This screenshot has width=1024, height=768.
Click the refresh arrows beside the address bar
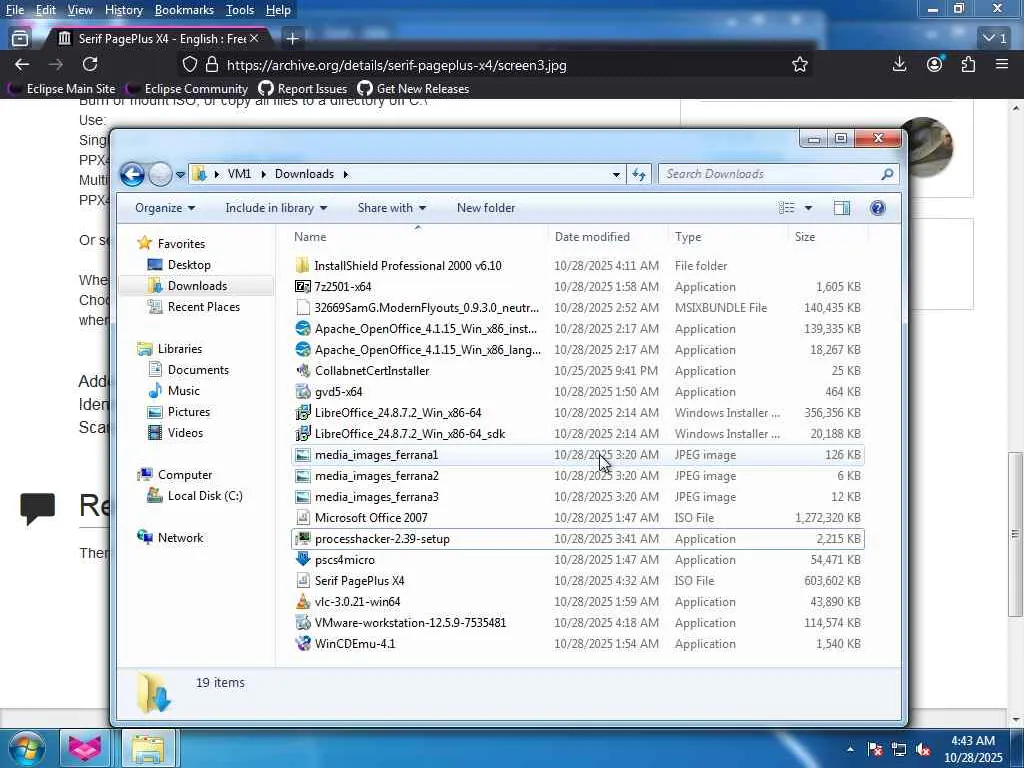pos(638,174)
